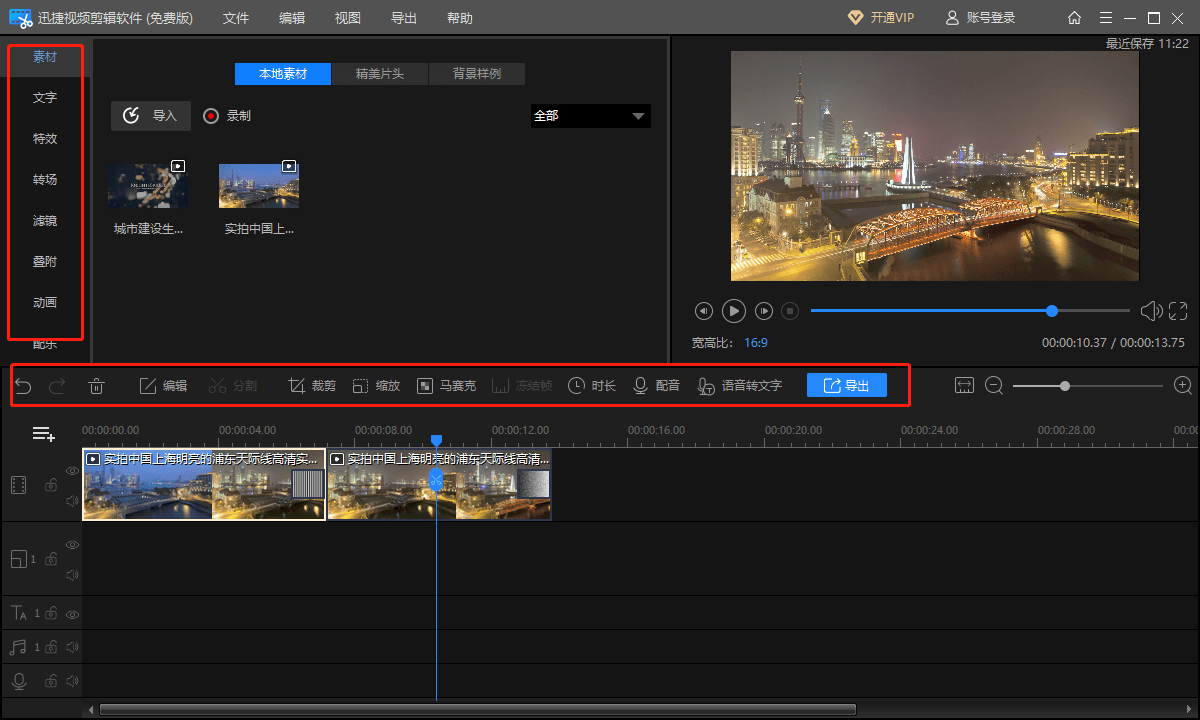Open the 16:9 aspect ratio selector
Image resolution: width=1200 pixels, height=720 pixels.
point(755,342)
